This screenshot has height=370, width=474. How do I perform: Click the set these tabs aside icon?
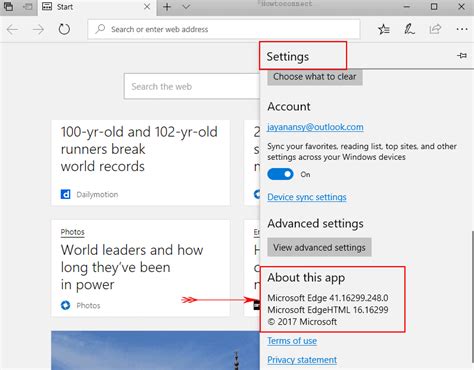click(28, 7)
